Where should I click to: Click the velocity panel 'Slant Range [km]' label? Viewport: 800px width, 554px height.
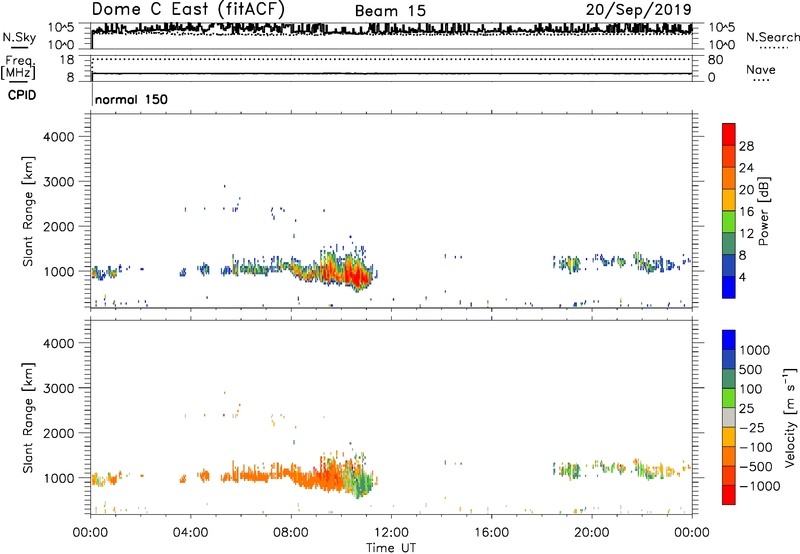[28, 418]
